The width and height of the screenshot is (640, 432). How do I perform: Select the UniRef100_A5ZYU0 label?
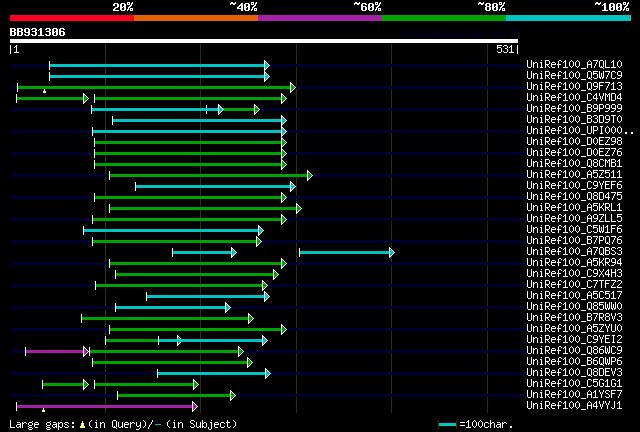coord(574,329)
